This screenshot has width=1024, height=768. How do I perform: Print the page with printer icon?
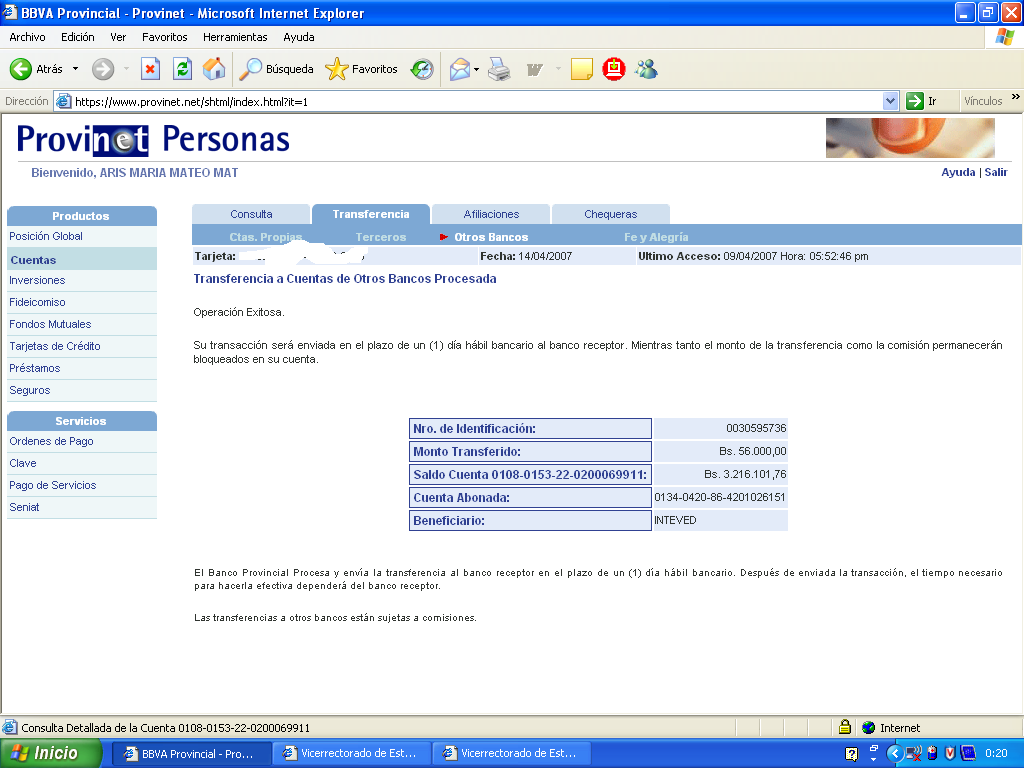tap(500, 69)
